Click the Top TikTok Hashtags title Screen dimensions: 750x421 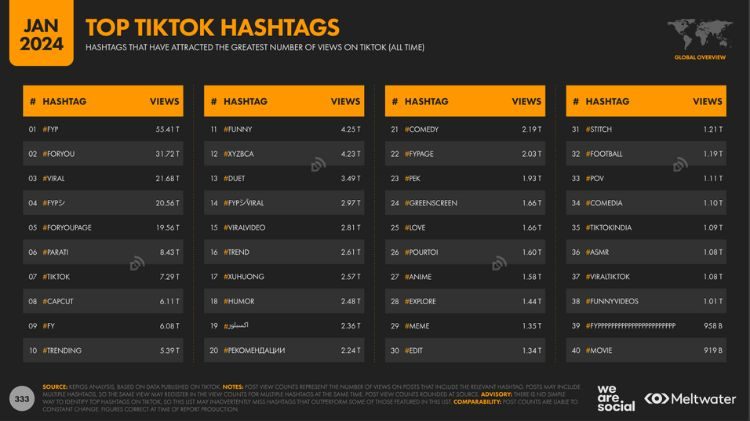pos(212,27)
